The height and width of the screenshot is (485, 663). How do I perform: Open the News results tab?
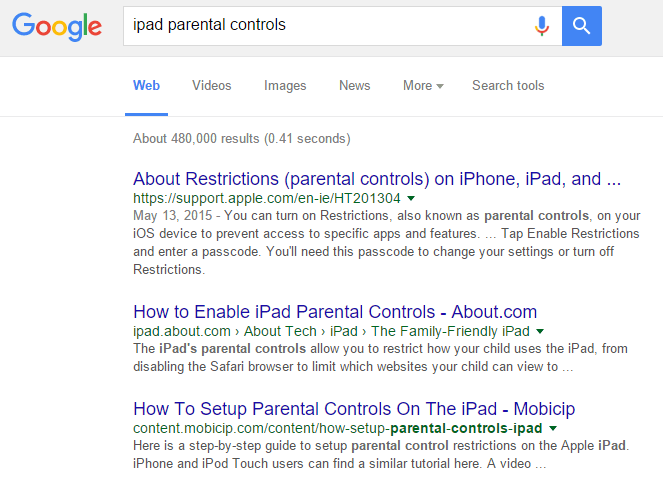(354, 85)
